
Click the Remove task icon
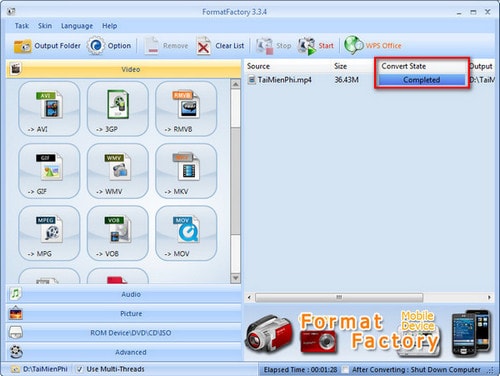[x=151, y=46]
